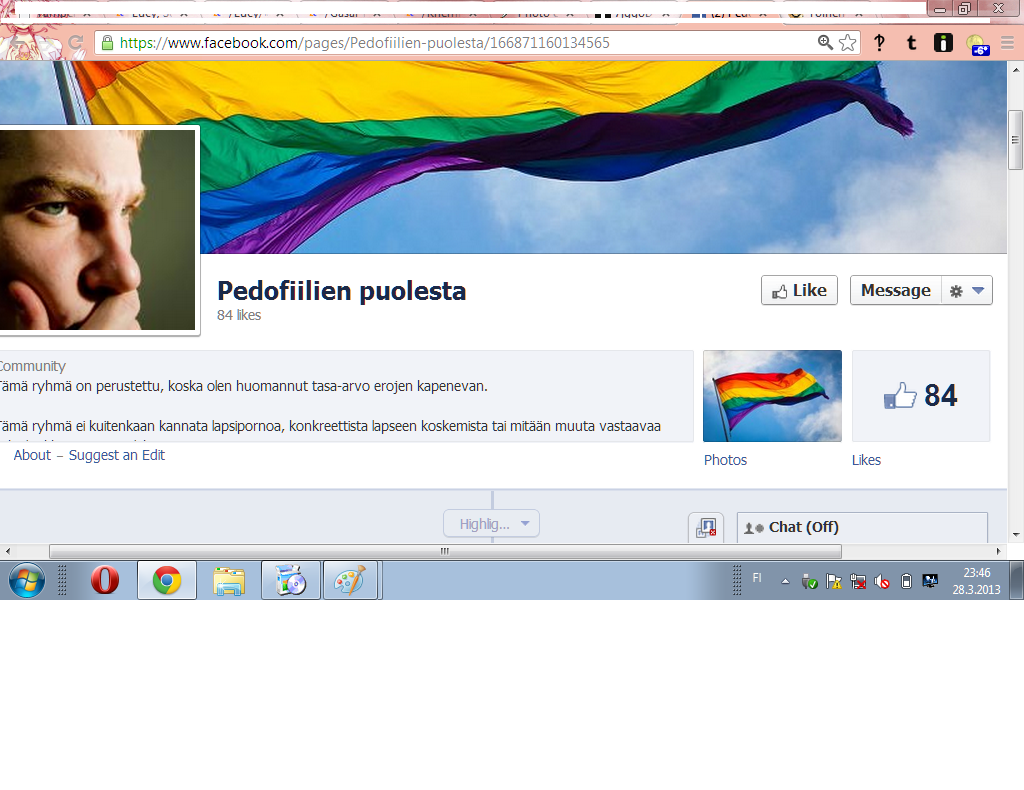The width and height of the screenshot is (1024, 790).
Task: Open the rainbow flag cover photo
Action: (601, 157)
